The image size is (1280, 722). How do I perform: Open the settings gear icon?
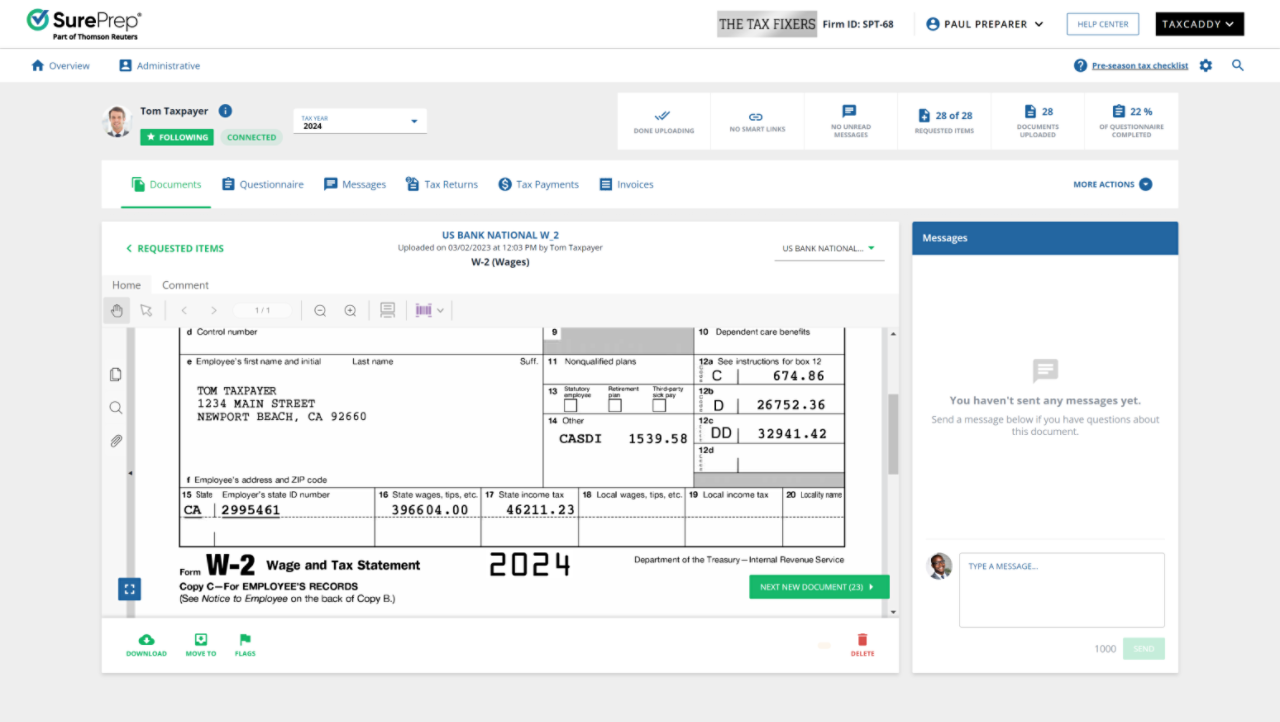click(x=1206, y=66)
